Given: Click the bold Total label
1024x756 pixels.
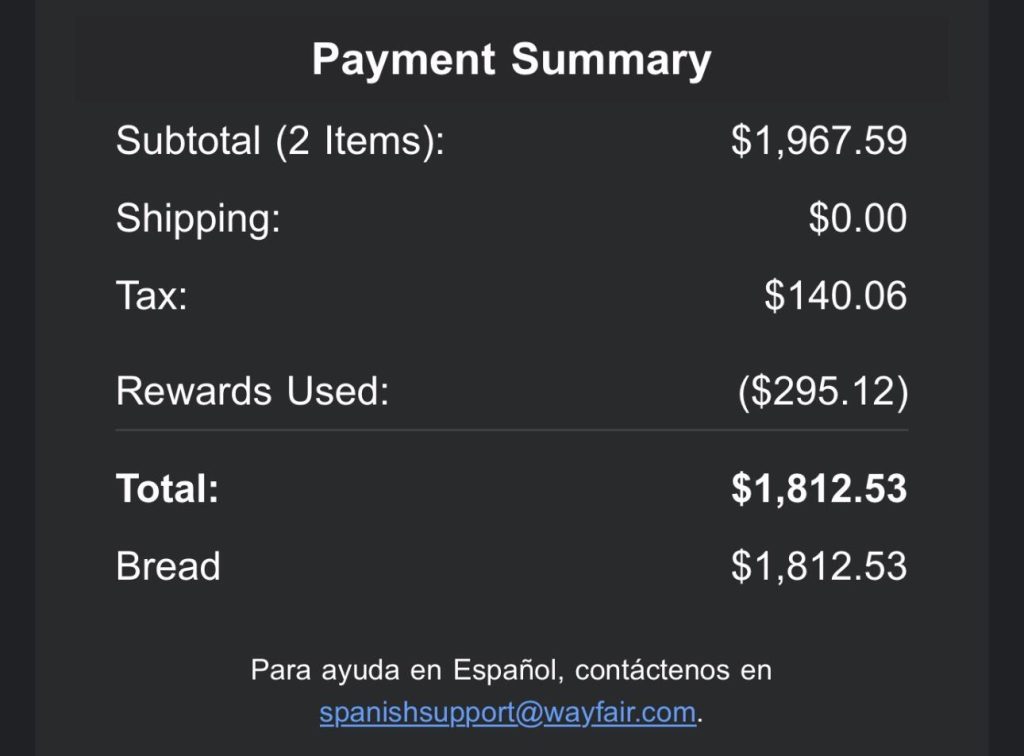Looking at the screenshot, I should (x=167, y=489).
